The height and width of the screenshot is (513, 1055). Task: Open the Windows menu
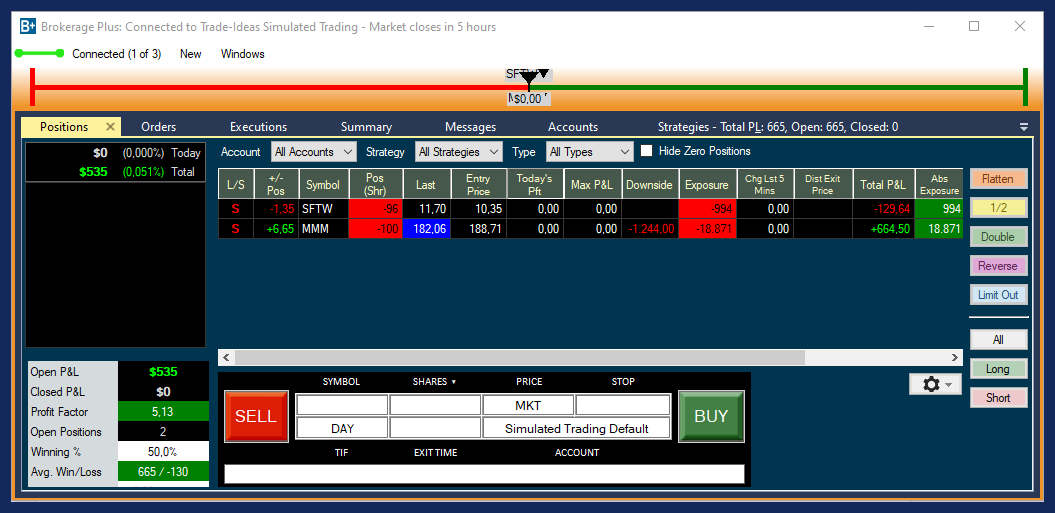pyautogui.click(x=243, y=54)
